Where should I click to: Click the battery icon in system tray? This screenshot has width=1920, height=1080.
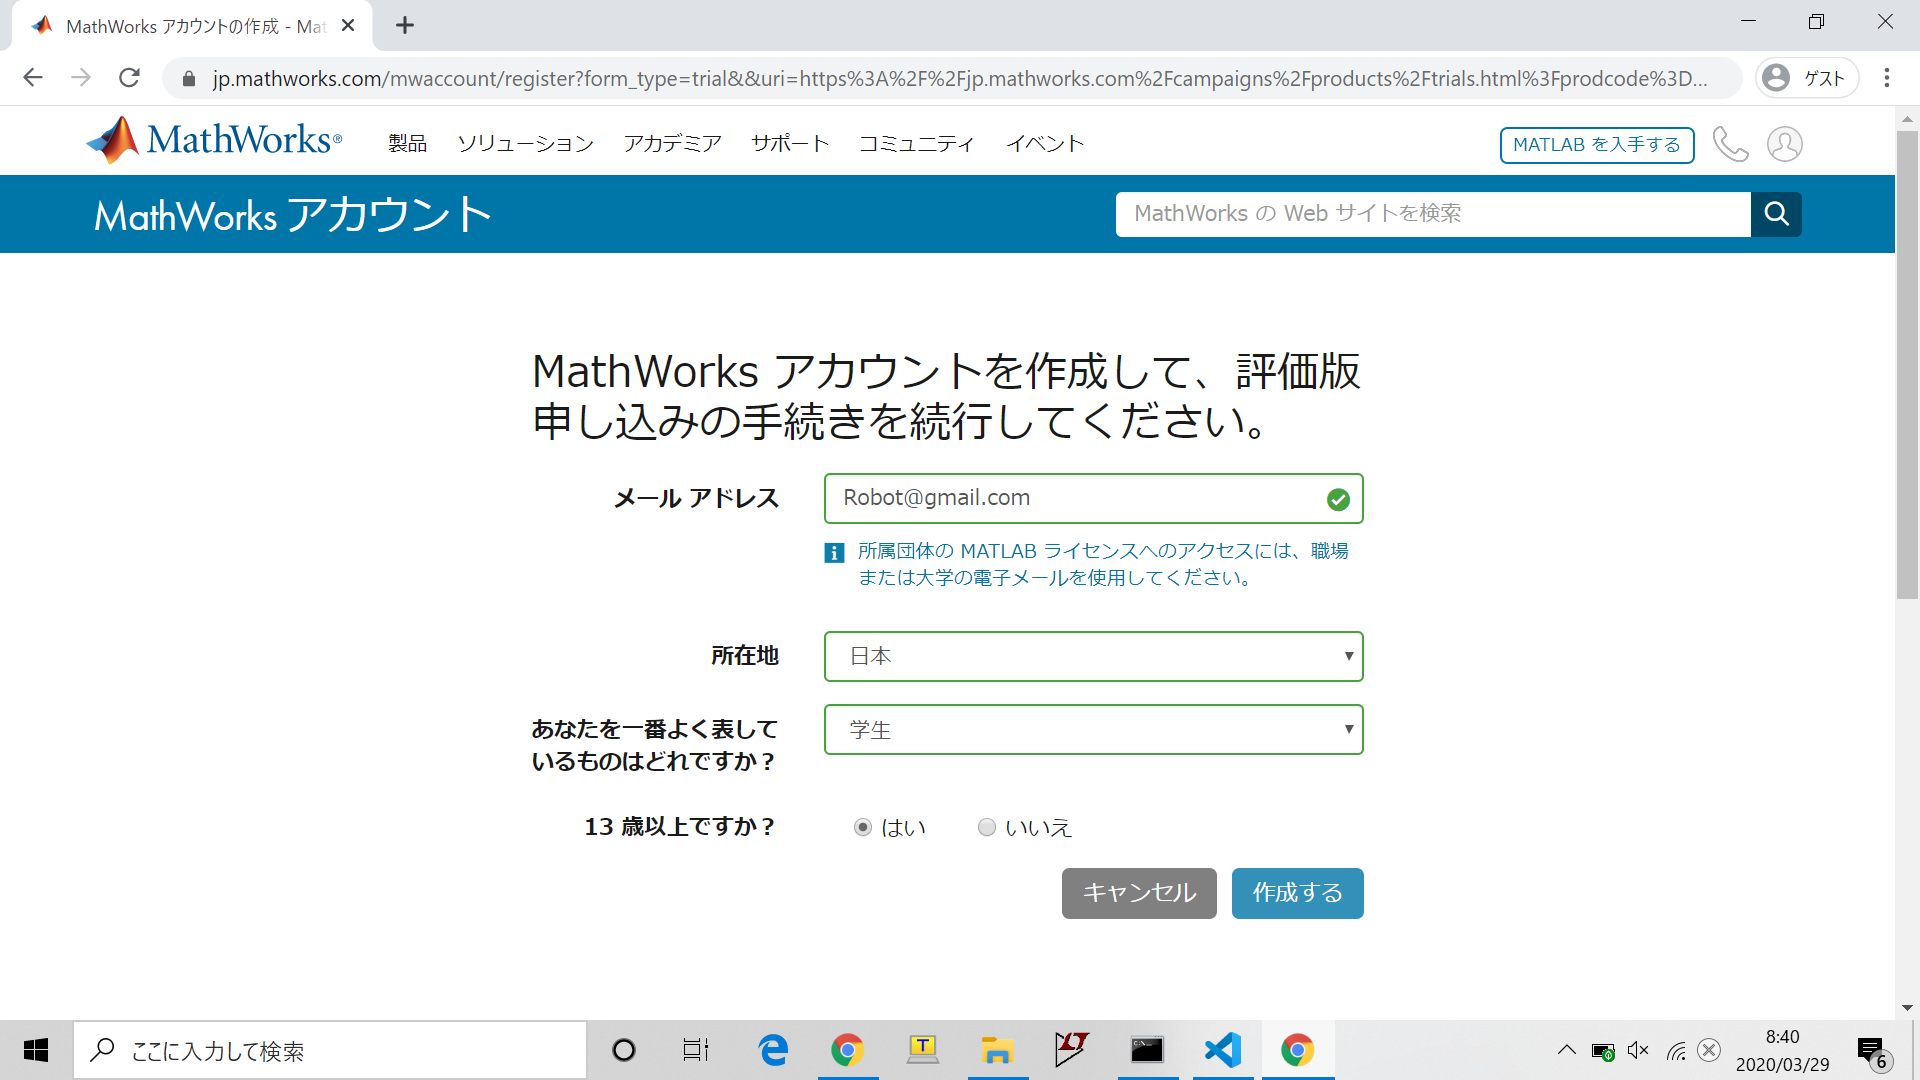pyautogui.click(x=1603, y=1051)
